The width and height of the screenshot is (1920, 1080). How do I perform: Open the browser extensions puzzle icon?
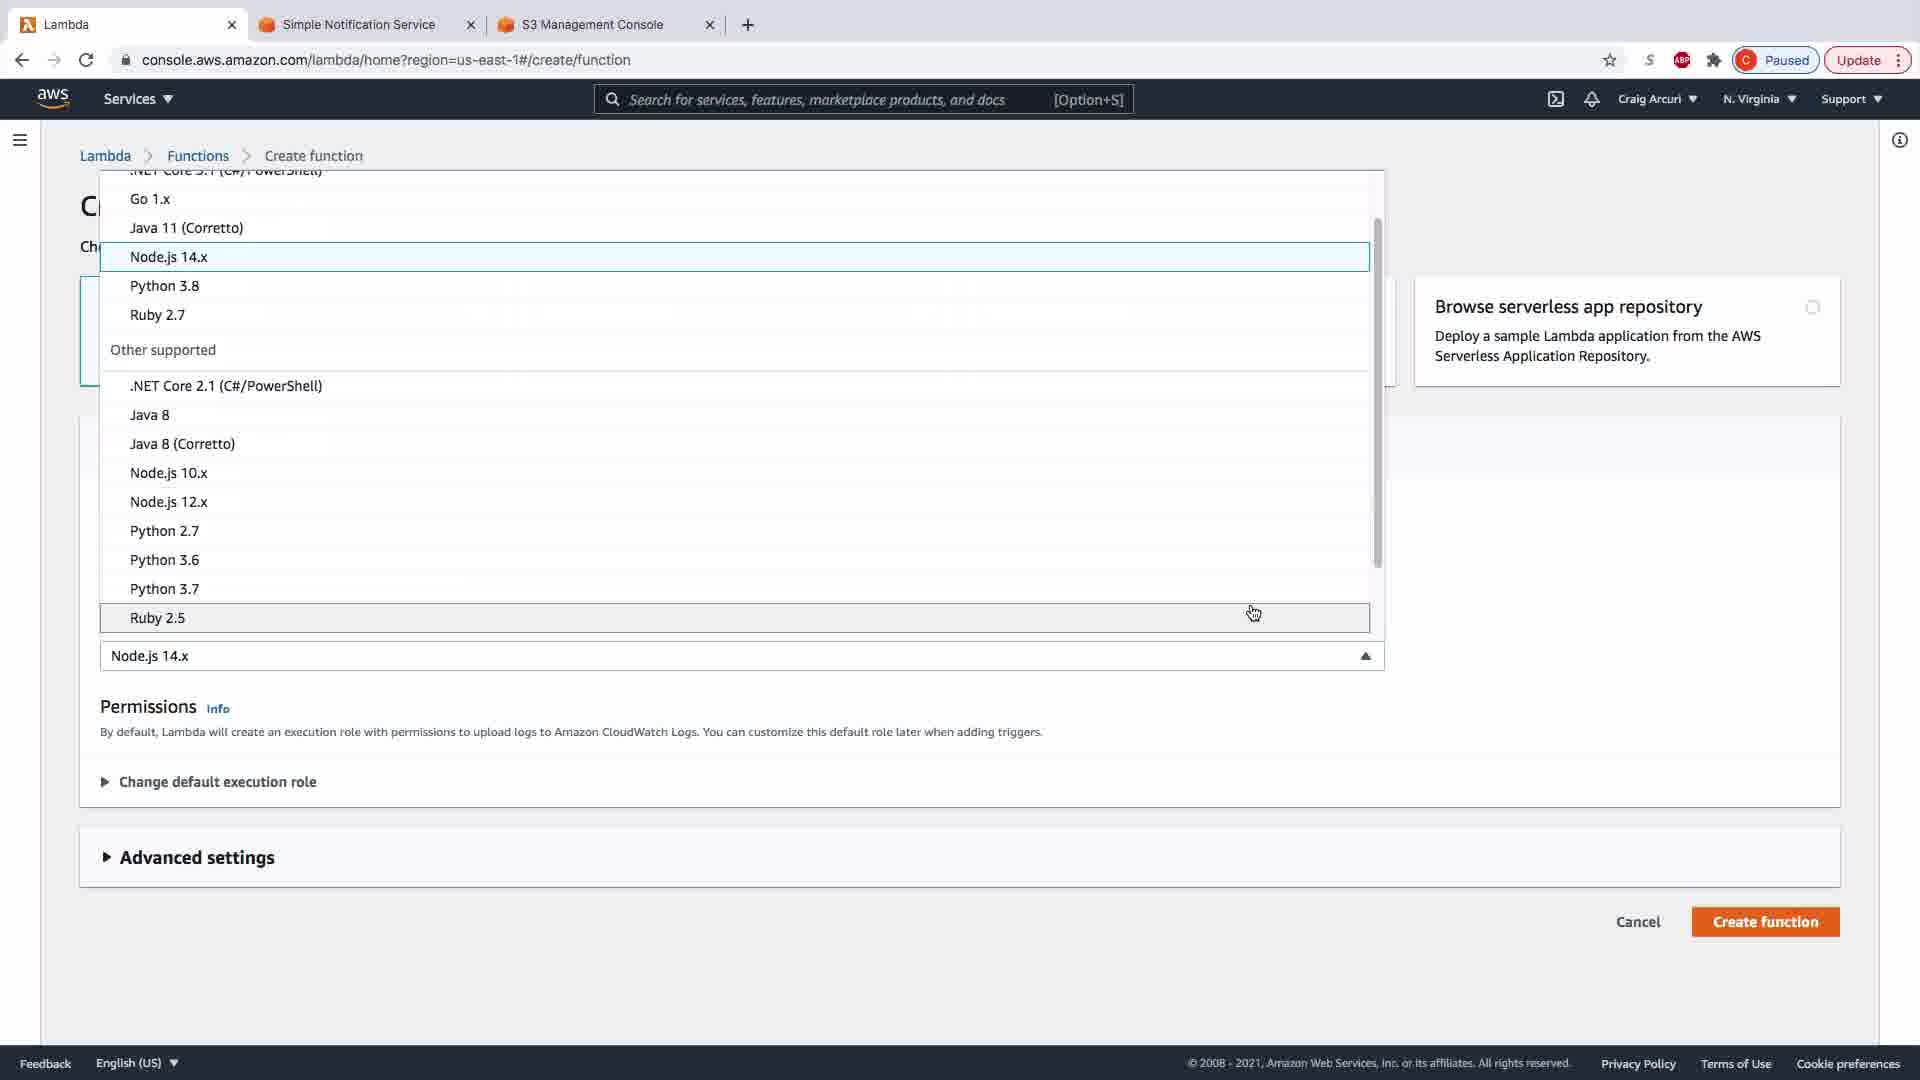1713,60
